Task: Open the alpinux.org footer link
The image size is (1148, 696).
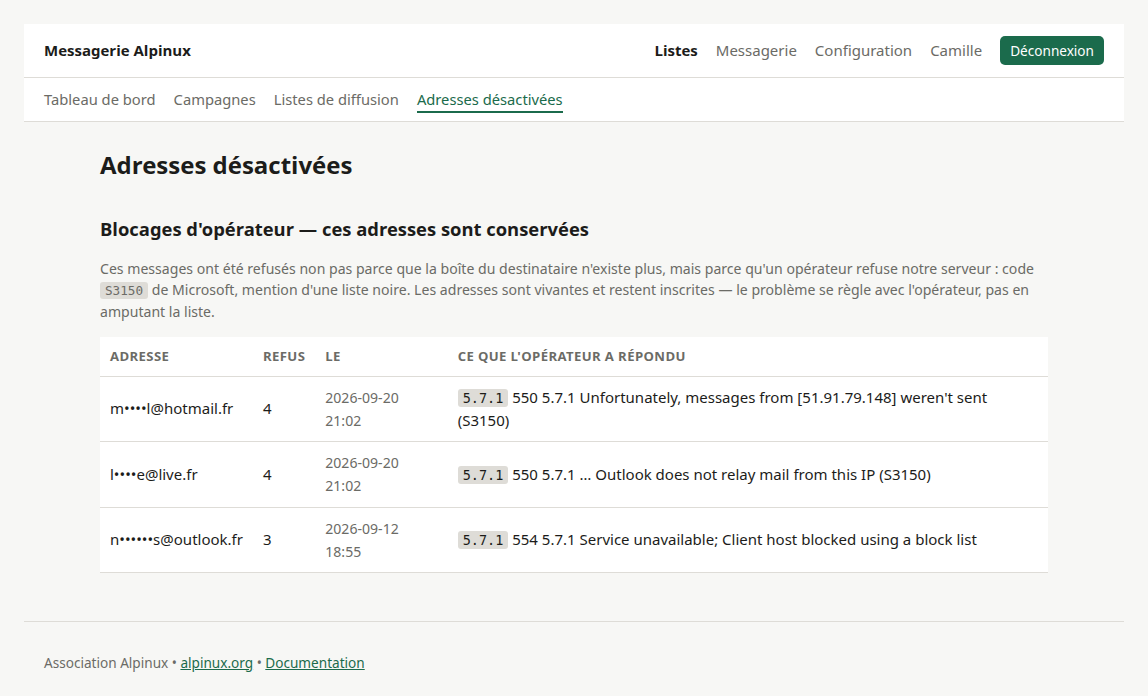Action: pyautogui.click(x=216, y=663)
